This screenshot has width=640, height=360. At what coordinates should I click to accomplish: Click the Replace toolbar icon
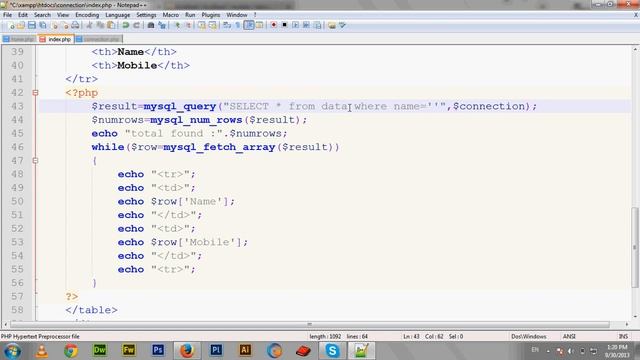coord(162,25)
